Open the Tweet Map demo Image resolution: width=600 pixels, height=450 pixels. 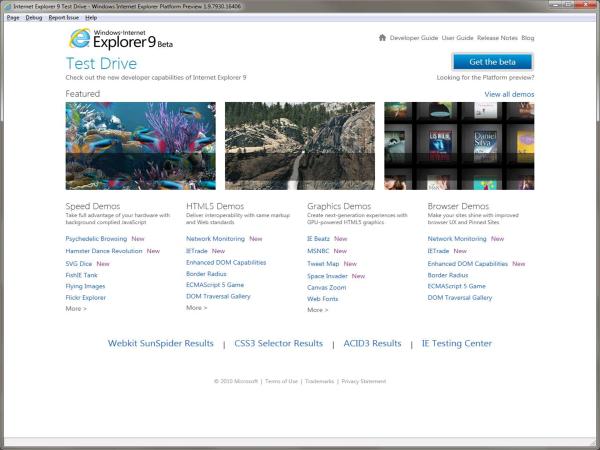tap(323, 264)
